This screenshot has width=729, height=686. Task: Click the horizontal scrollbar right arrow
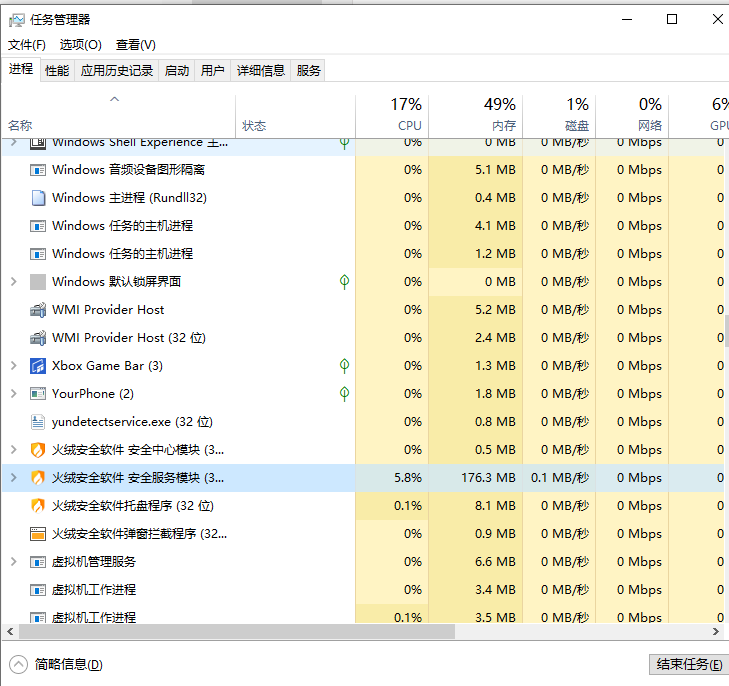716,632
